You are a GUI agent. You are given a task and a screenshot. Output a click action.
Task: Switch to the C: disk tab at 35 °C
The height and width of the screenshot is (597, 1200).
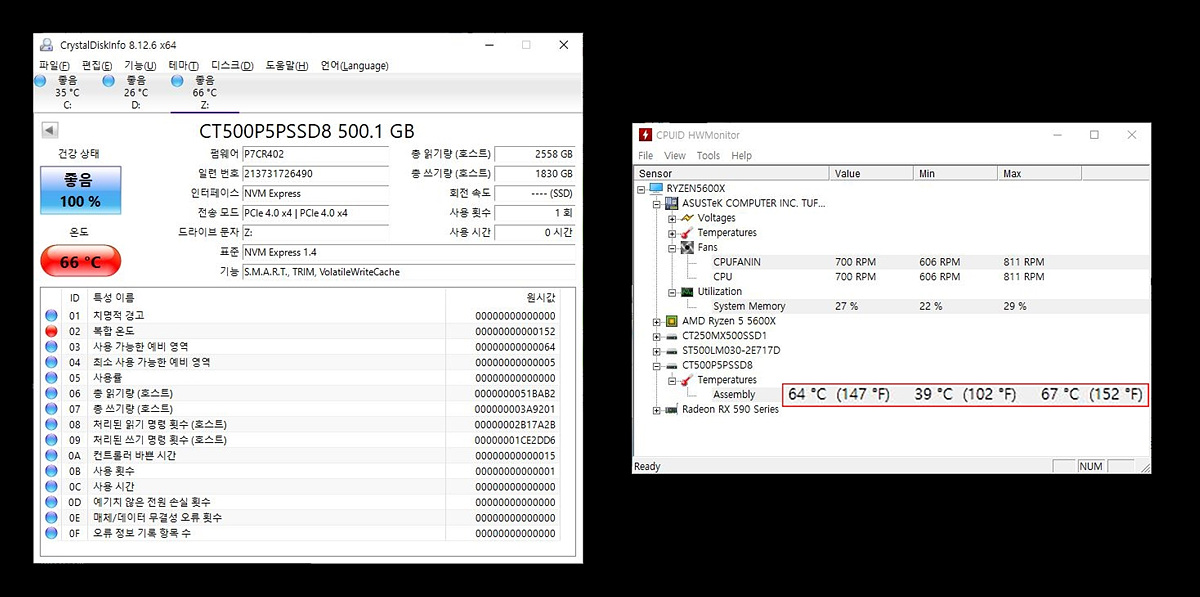pos(67,92)
